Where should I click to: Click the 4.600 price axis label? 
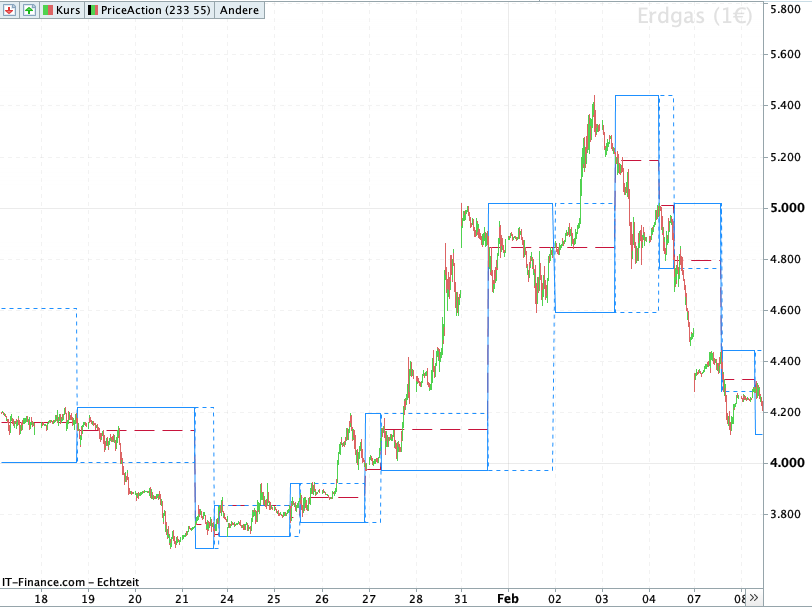point(785,310)
